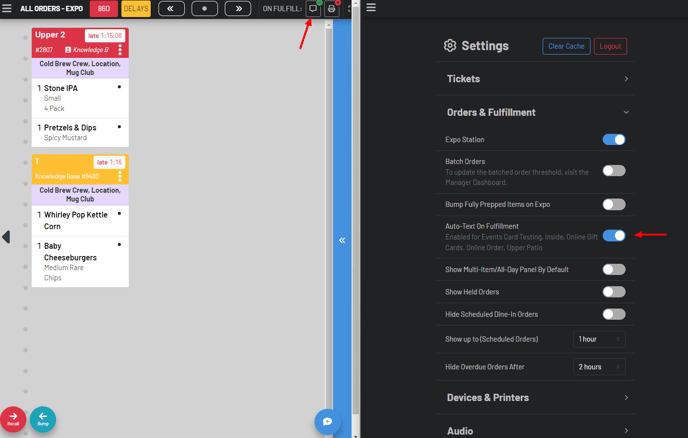The height and width of the screenshot is (438, 688).
Task: Open the hamburger menu at top left
Action: (8, 9)
